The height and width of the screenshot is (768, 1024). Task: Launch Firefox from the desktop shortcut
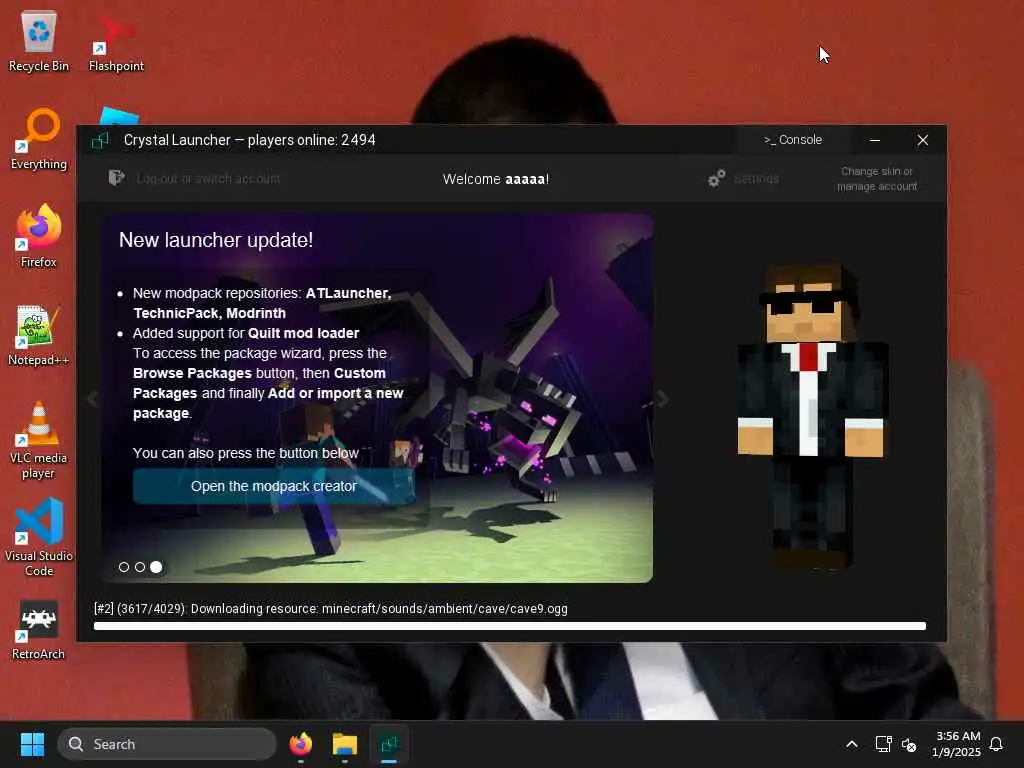[39, 236]
